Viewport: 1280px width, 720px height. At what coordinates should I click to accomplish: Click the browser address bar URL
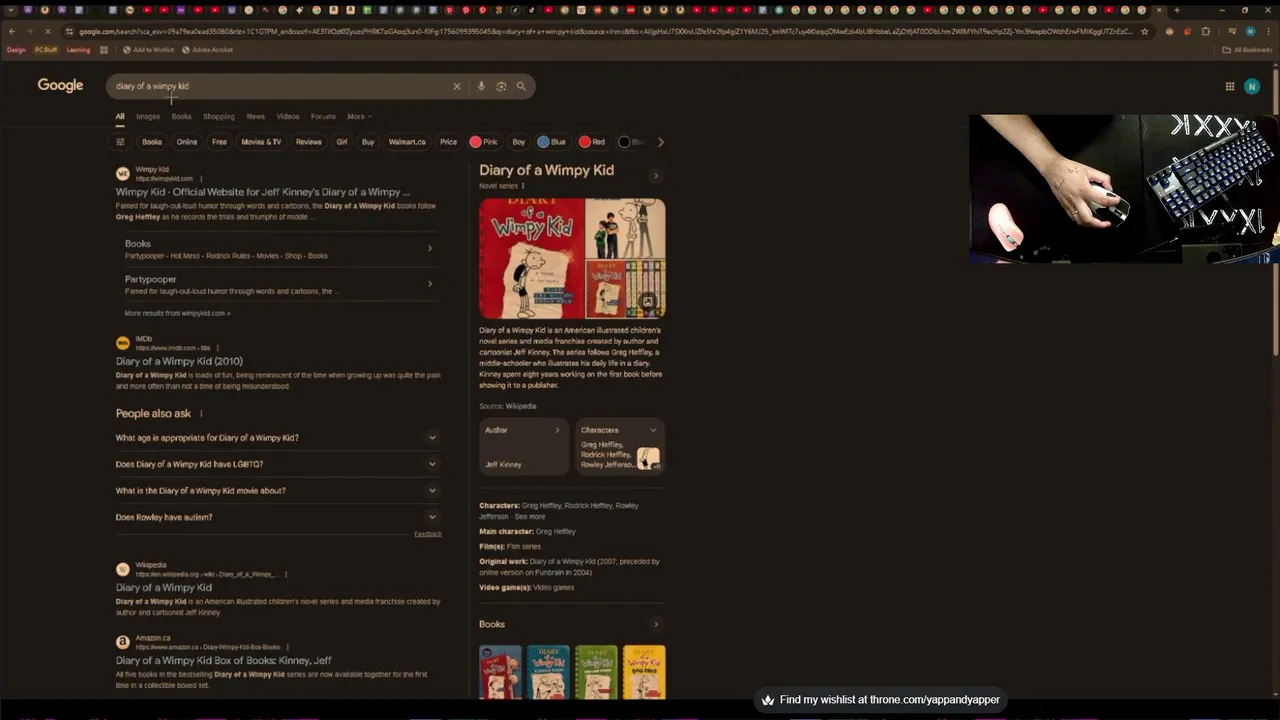tap(605, 31)
